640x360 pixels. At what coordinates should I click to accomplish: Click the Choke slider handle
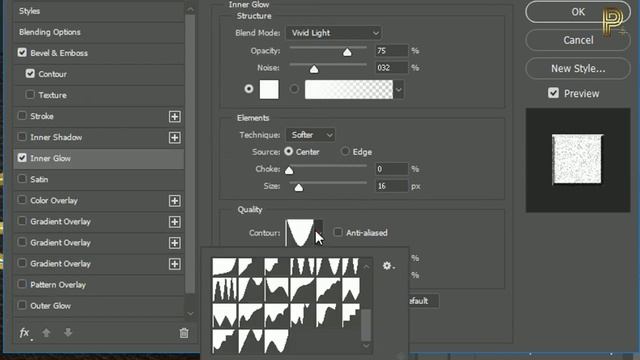[289, 170]
